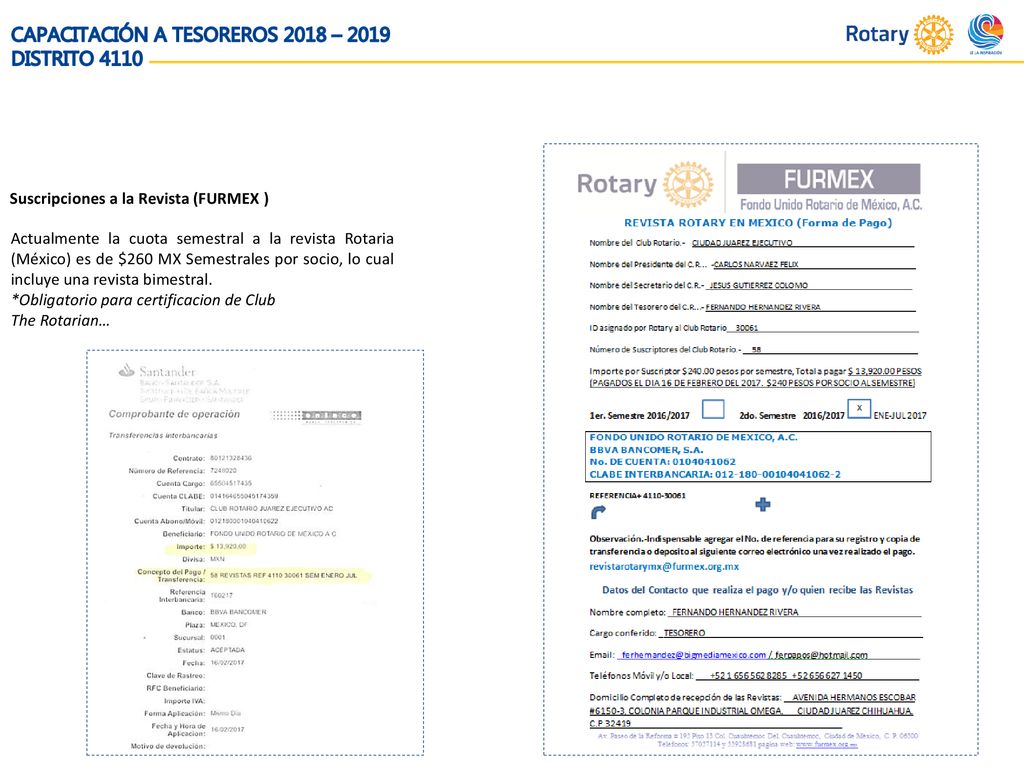The width and height of the screenshot is (1024, 768).
Task: Click the Cargo conferido value TESORERO
Action: [x=684, y=633]
